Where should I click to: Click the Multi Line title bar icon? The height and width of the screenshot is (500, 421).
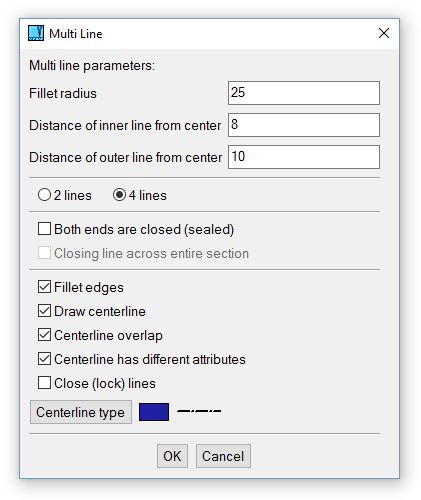(x=36, y=33)
